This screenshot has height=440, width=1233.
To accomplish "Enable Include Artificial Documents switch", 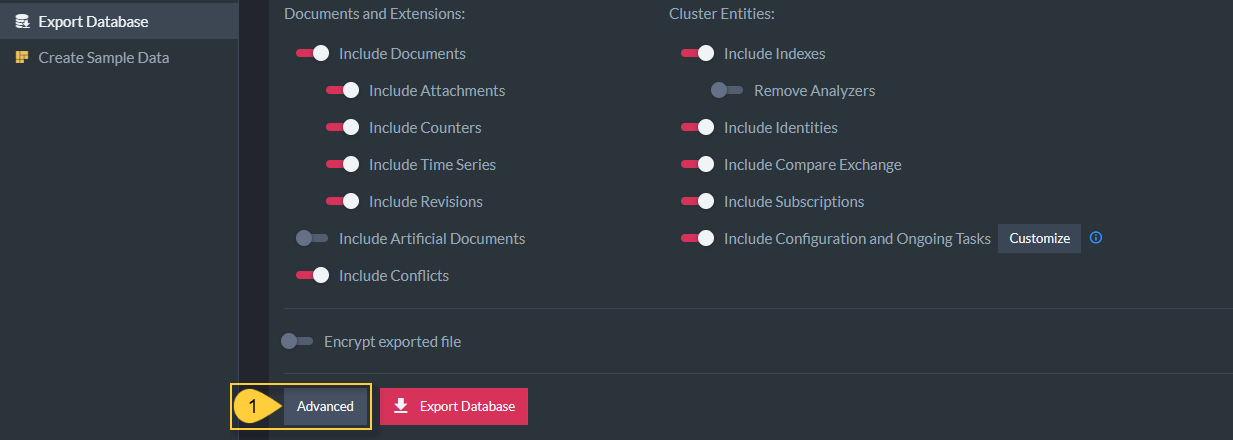I will pyautogui.click(x=312, y=239).
